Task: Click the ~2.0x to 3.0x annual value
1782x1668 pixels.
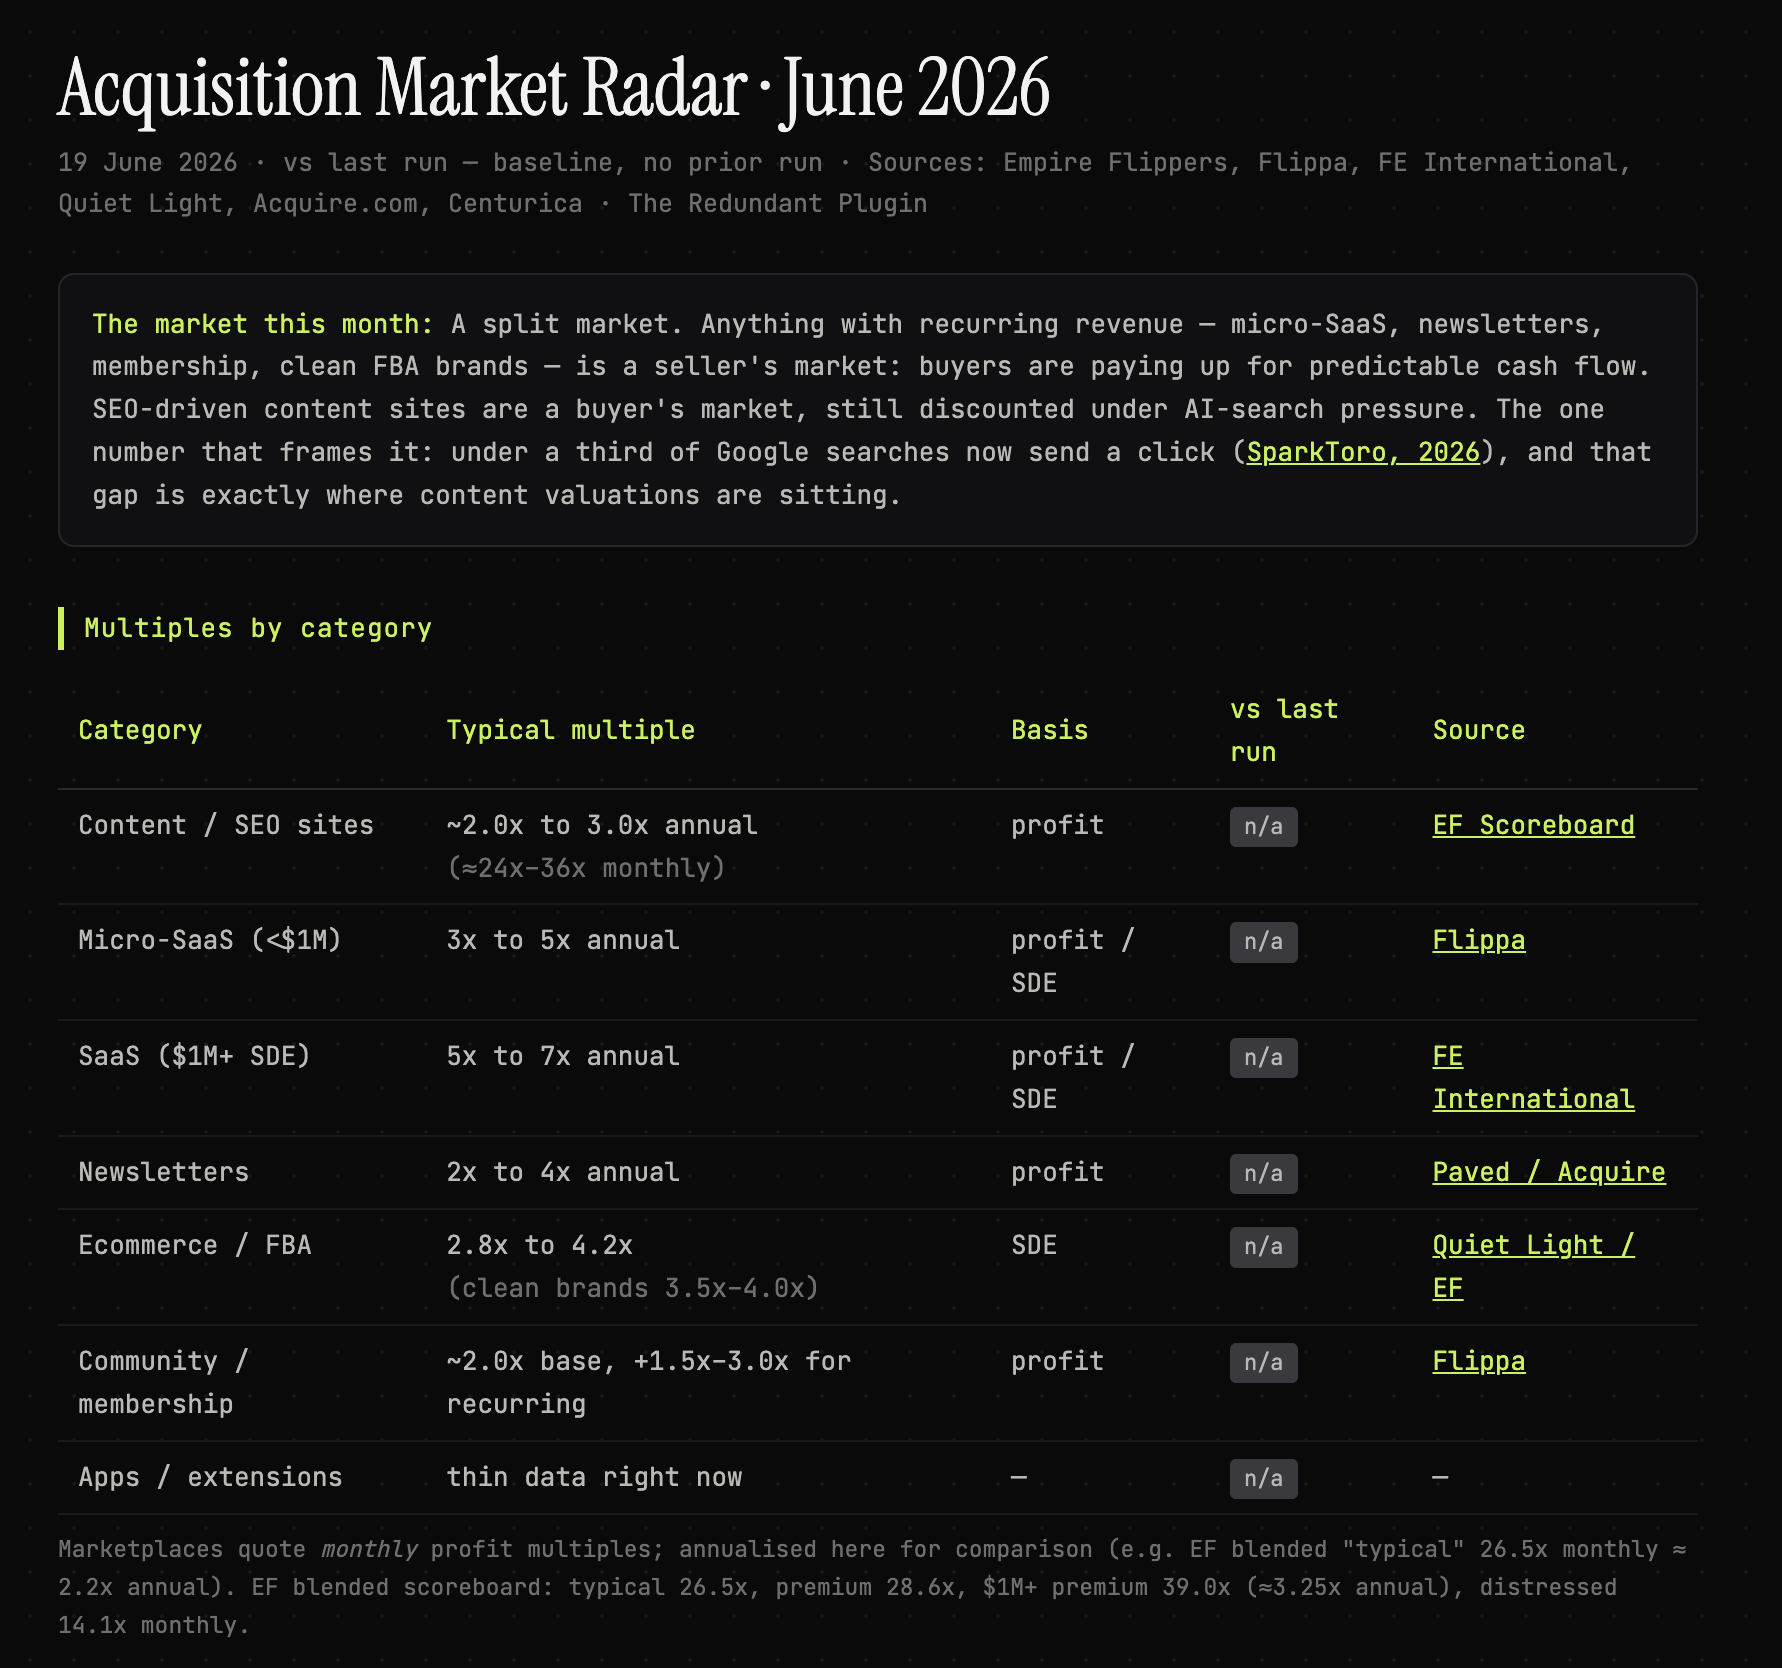Action: [602, 825]
